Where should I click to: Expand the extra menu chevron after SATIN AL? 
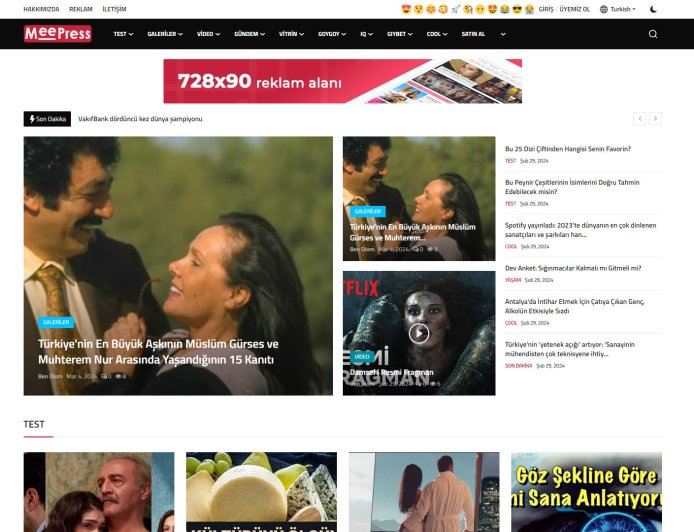click(503, 34)
